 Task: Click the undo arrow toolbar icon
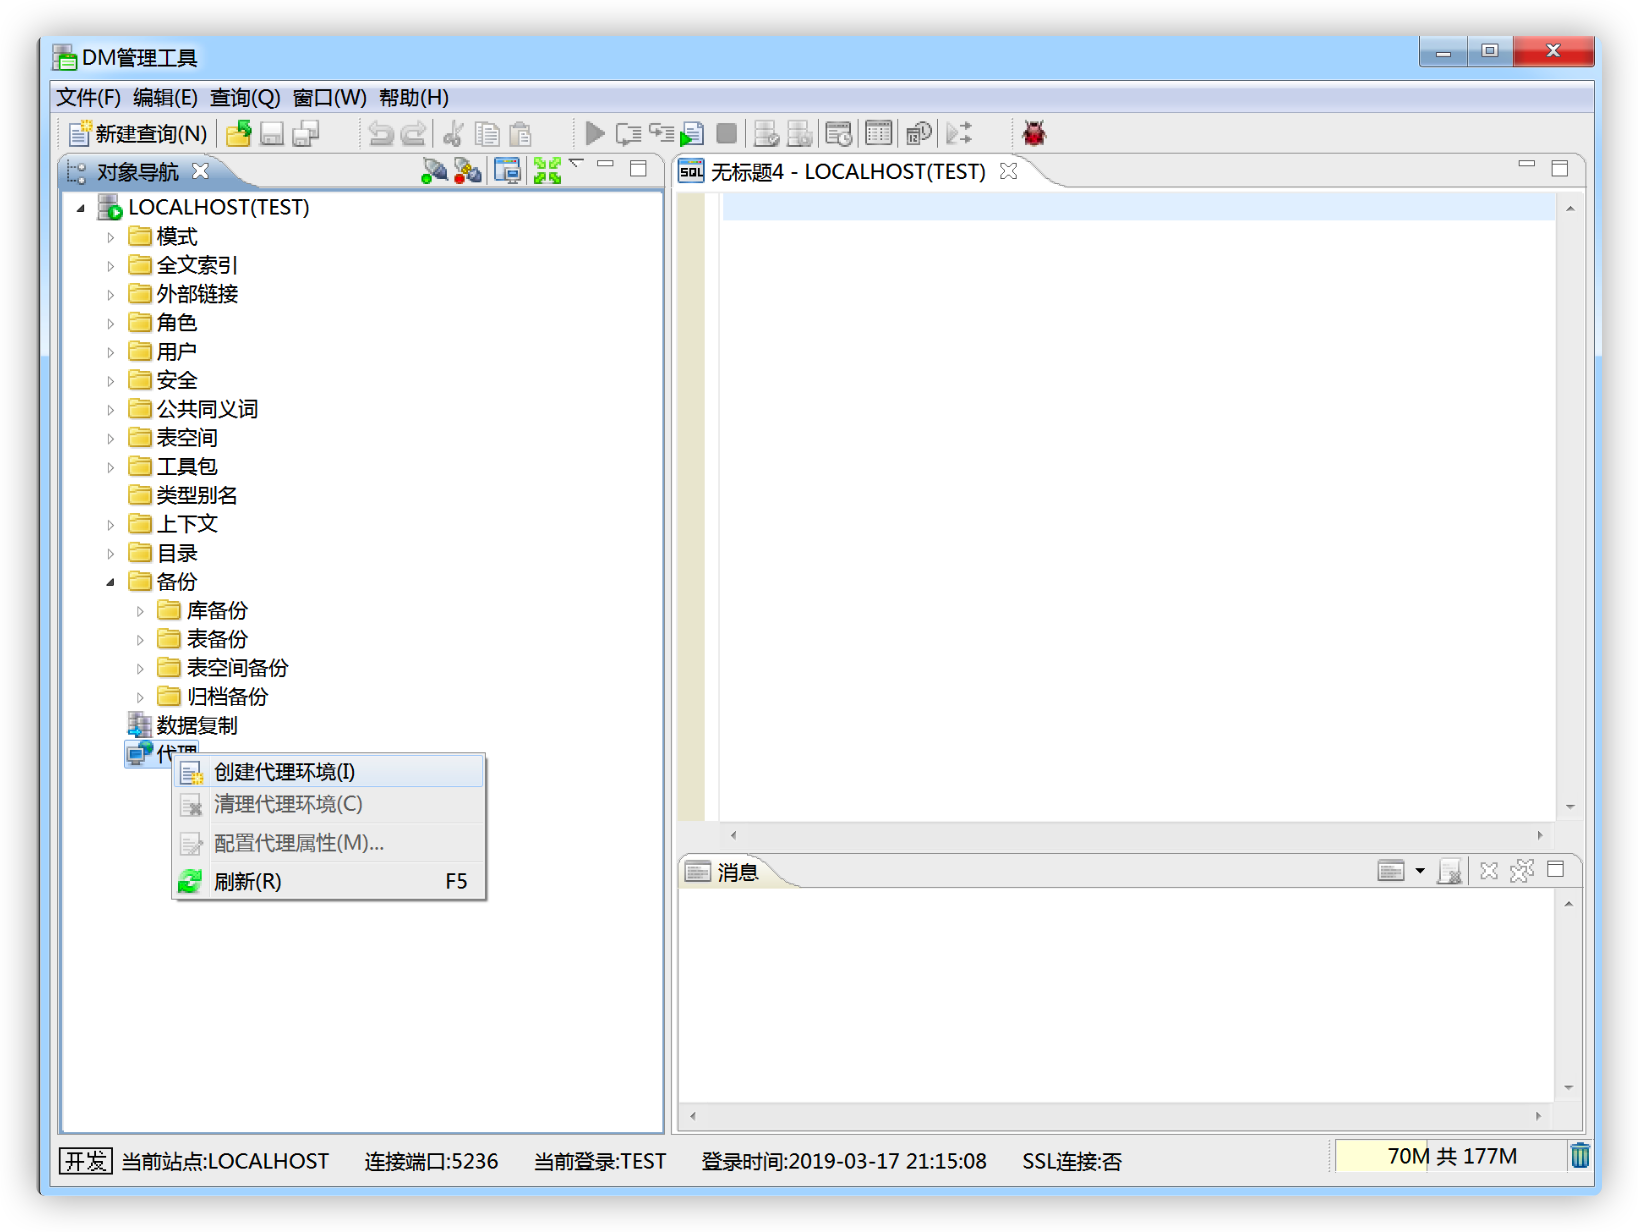(x=380, y=133)
